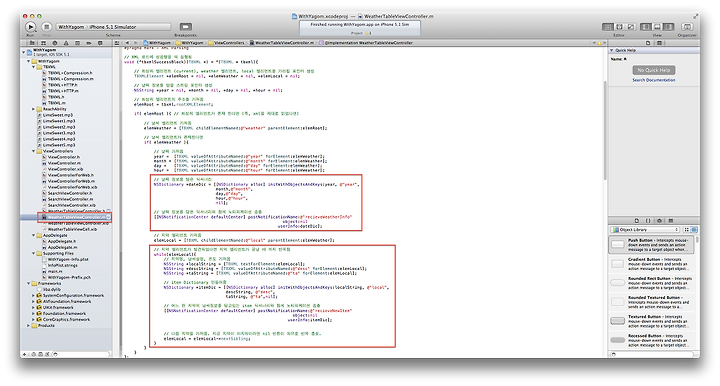
Task: Show the Log navigator
Action: pyautogui.click(x=100, y=43)
